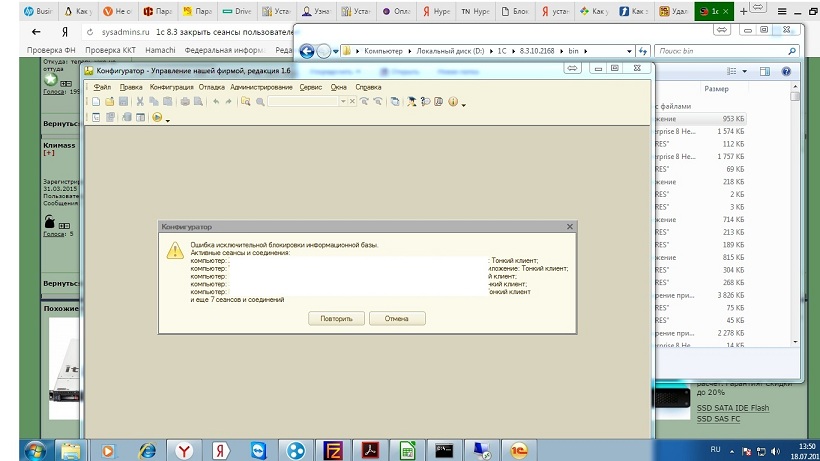The width and height of the screenshot is (820, 461).
Task: Click the Undo arrow in Configurator toolbar
Action: click(216, 101)
